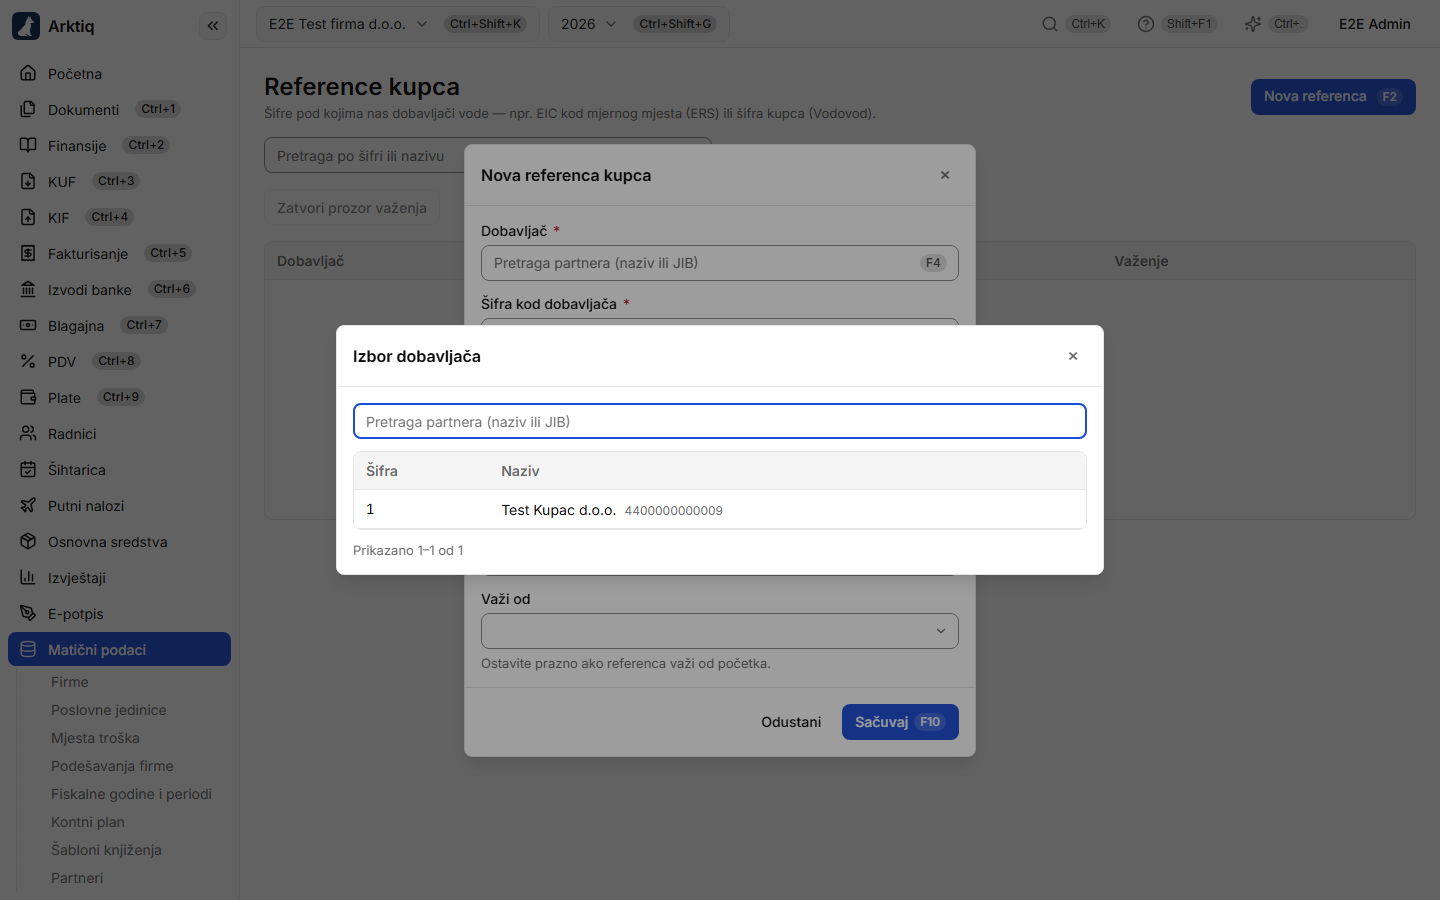Viewport: 1440px width, 900px height.
Task: Open Izvještaji chart icon
Action: 28,578
